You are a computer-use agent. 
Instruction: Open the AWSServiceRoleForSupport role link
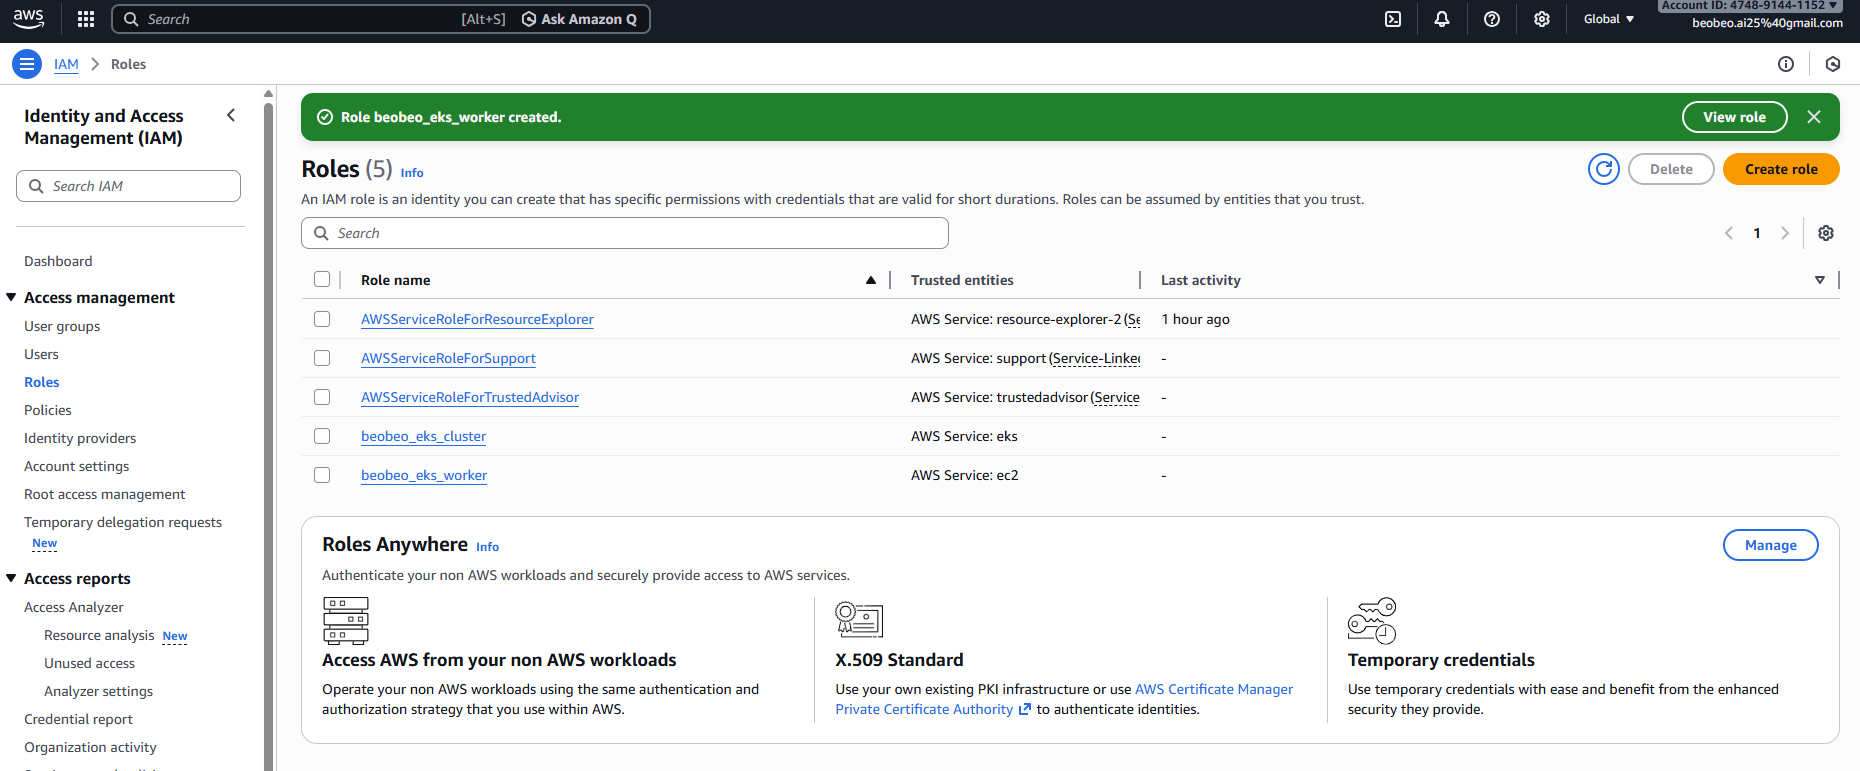tap(448, 358)
